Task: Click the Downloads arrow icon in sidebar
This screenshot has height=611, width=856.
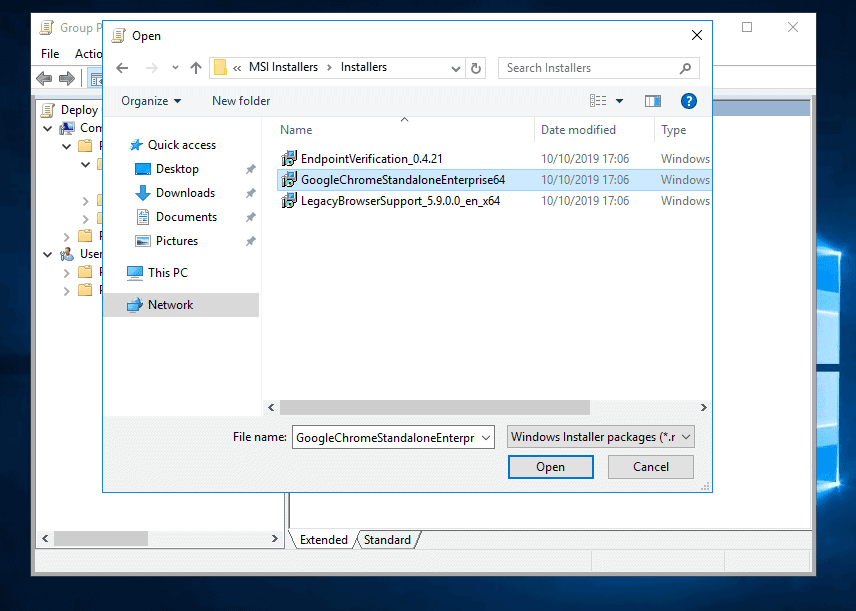Action: coord(142,193)
